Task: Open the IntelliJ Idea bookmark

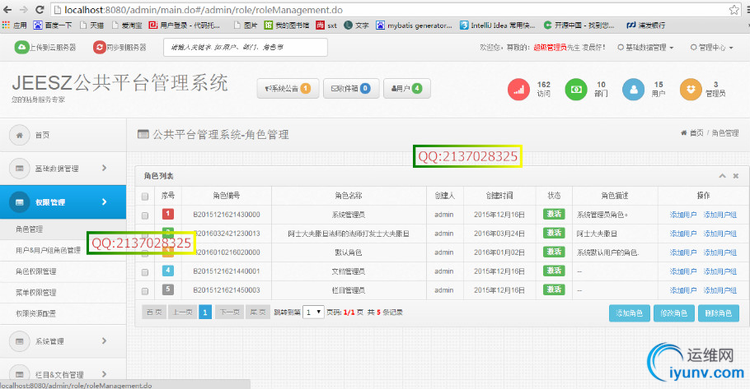Action: click(x=497, y=25)
